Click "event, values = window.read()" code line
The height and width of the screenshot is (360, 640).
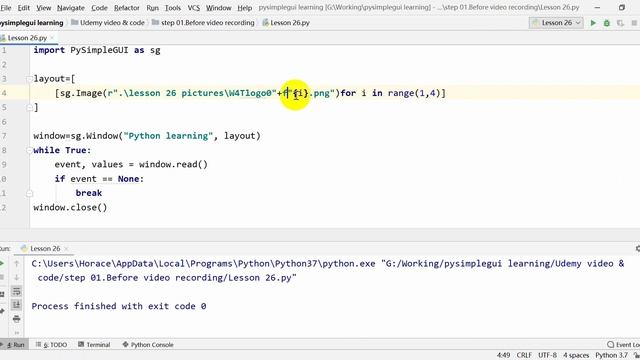tap(131, 164)
